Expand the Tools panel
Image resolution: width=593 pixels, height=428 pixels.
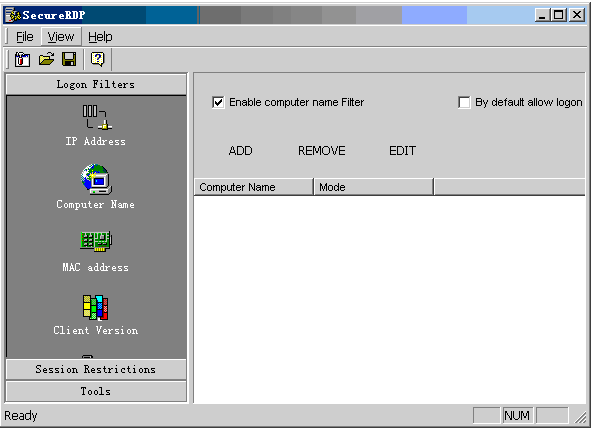96,391
